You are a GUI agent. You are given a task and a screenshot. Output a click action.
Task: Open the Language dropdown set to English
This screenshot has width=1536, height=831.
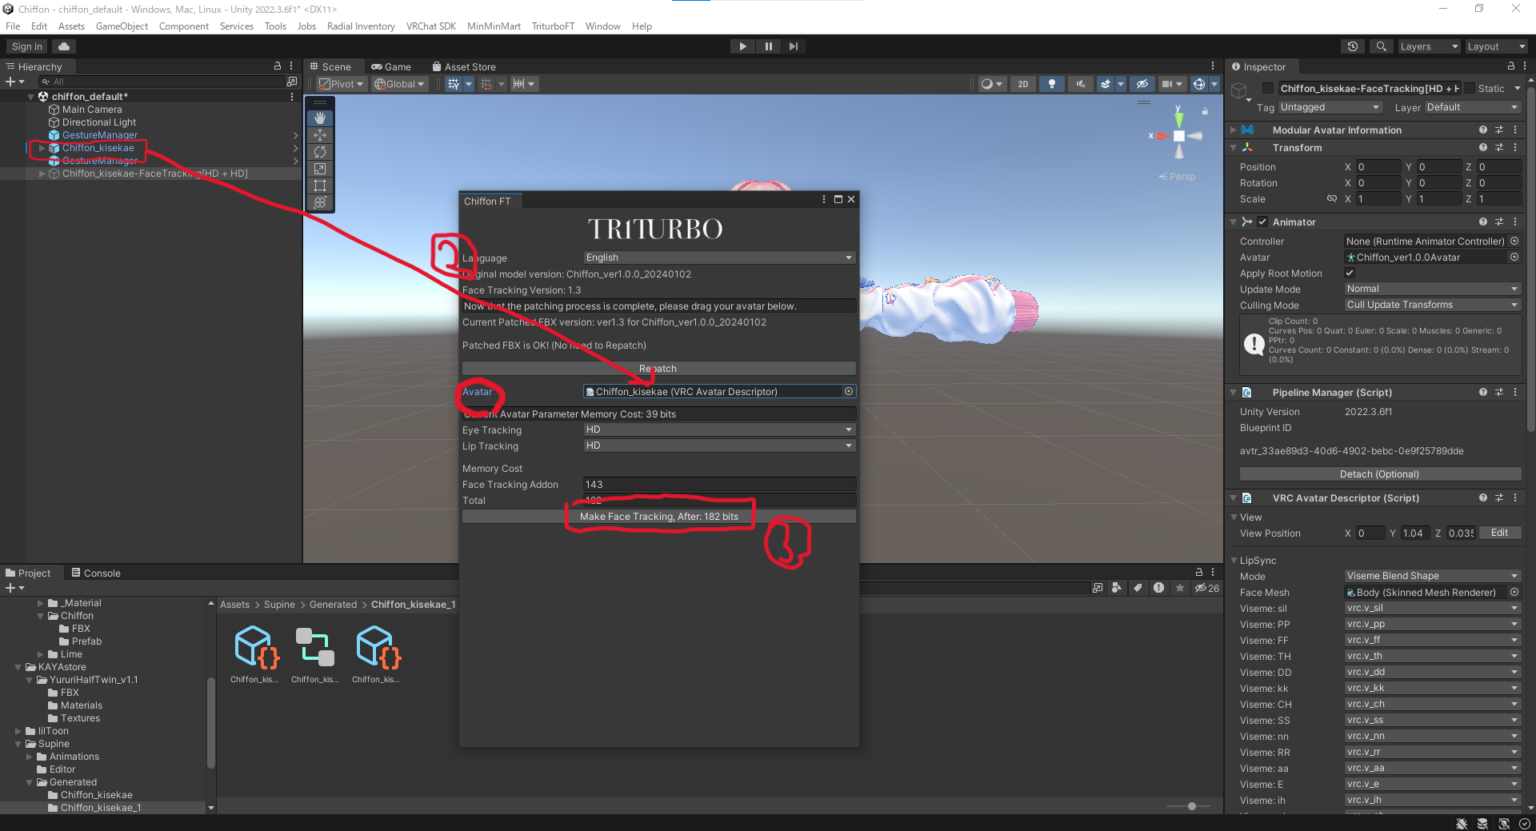tap(718, 257)
